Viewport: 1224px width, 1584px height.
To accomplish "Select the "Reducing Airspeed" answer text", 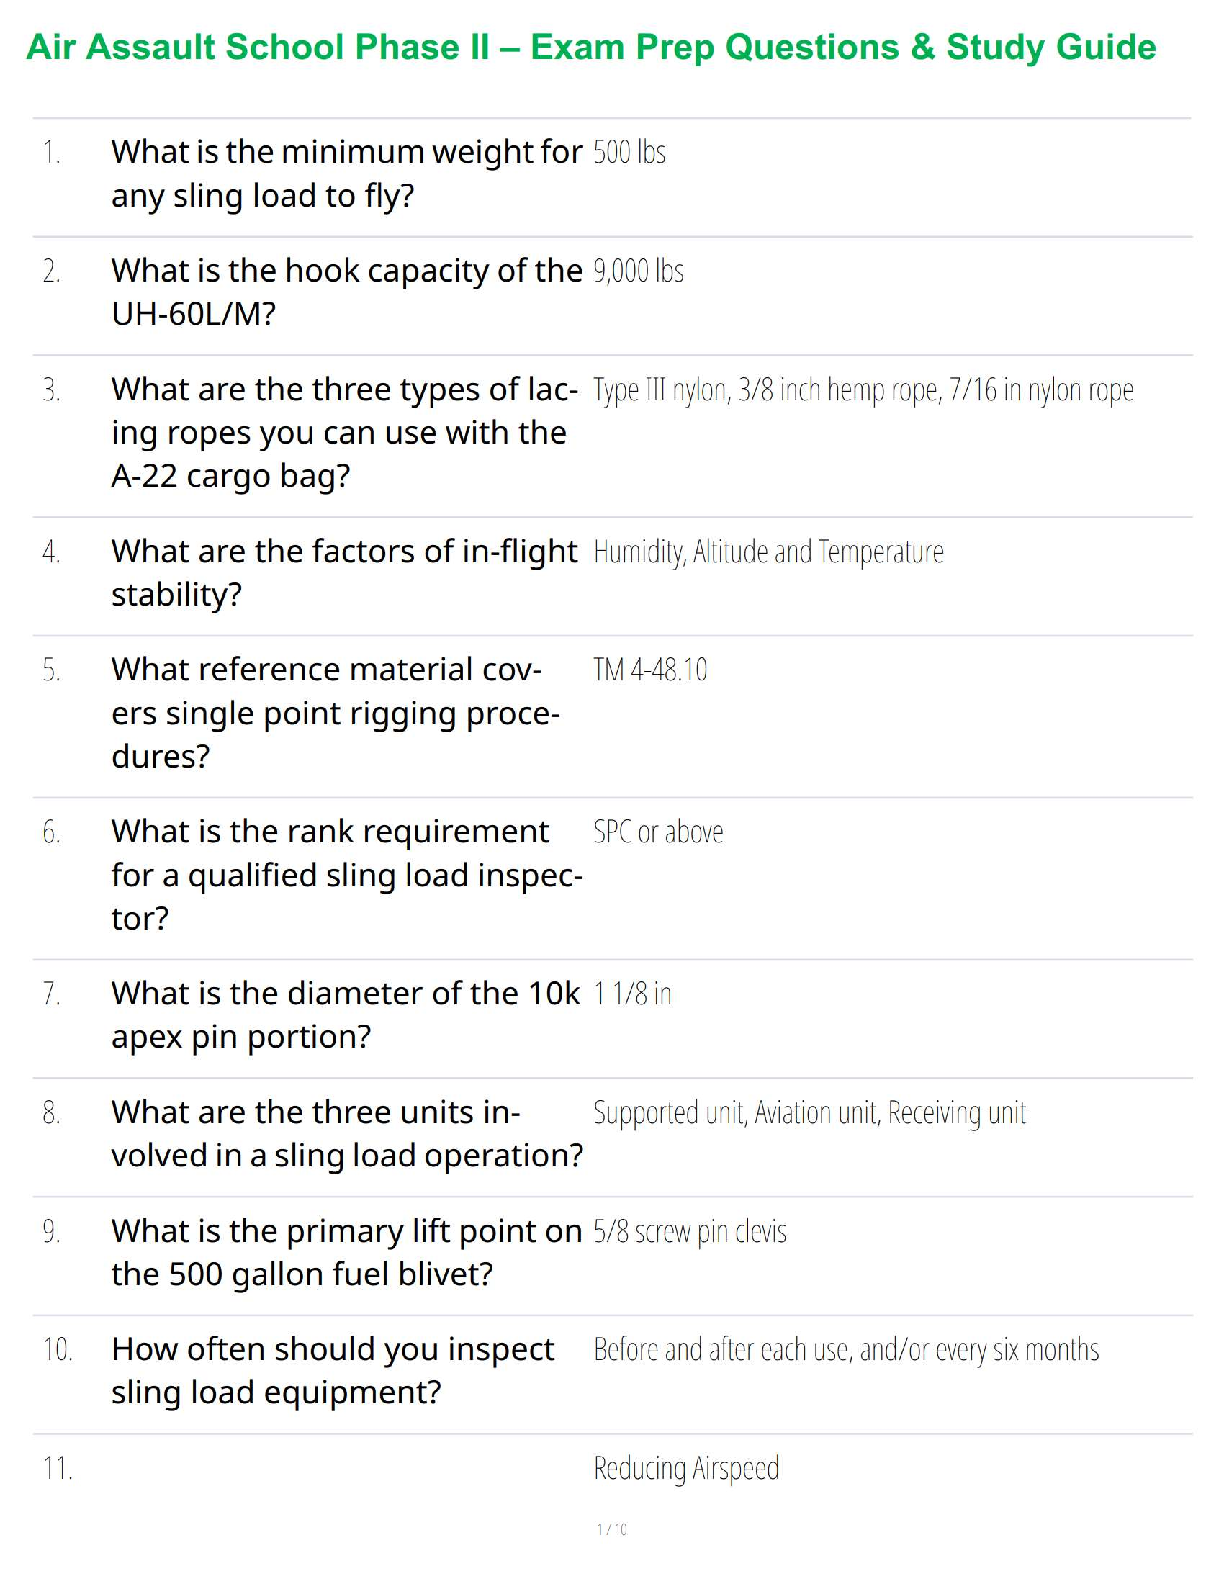I will (686, 1469).
